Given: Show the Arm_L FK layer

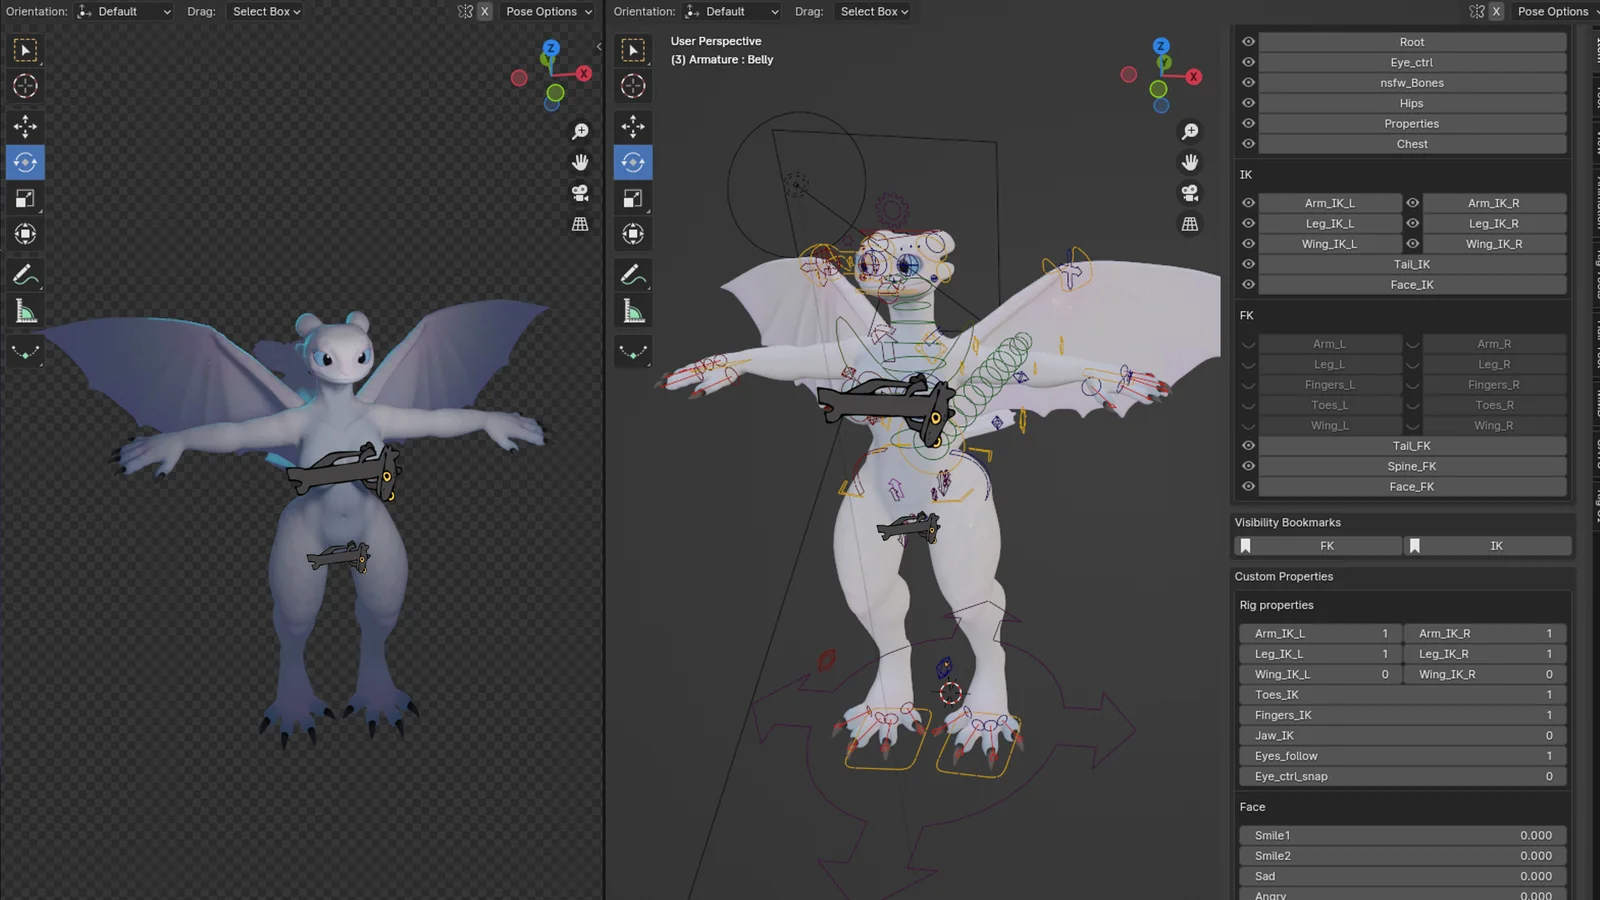Looking at the screenshot, I should click(1248, 344).
